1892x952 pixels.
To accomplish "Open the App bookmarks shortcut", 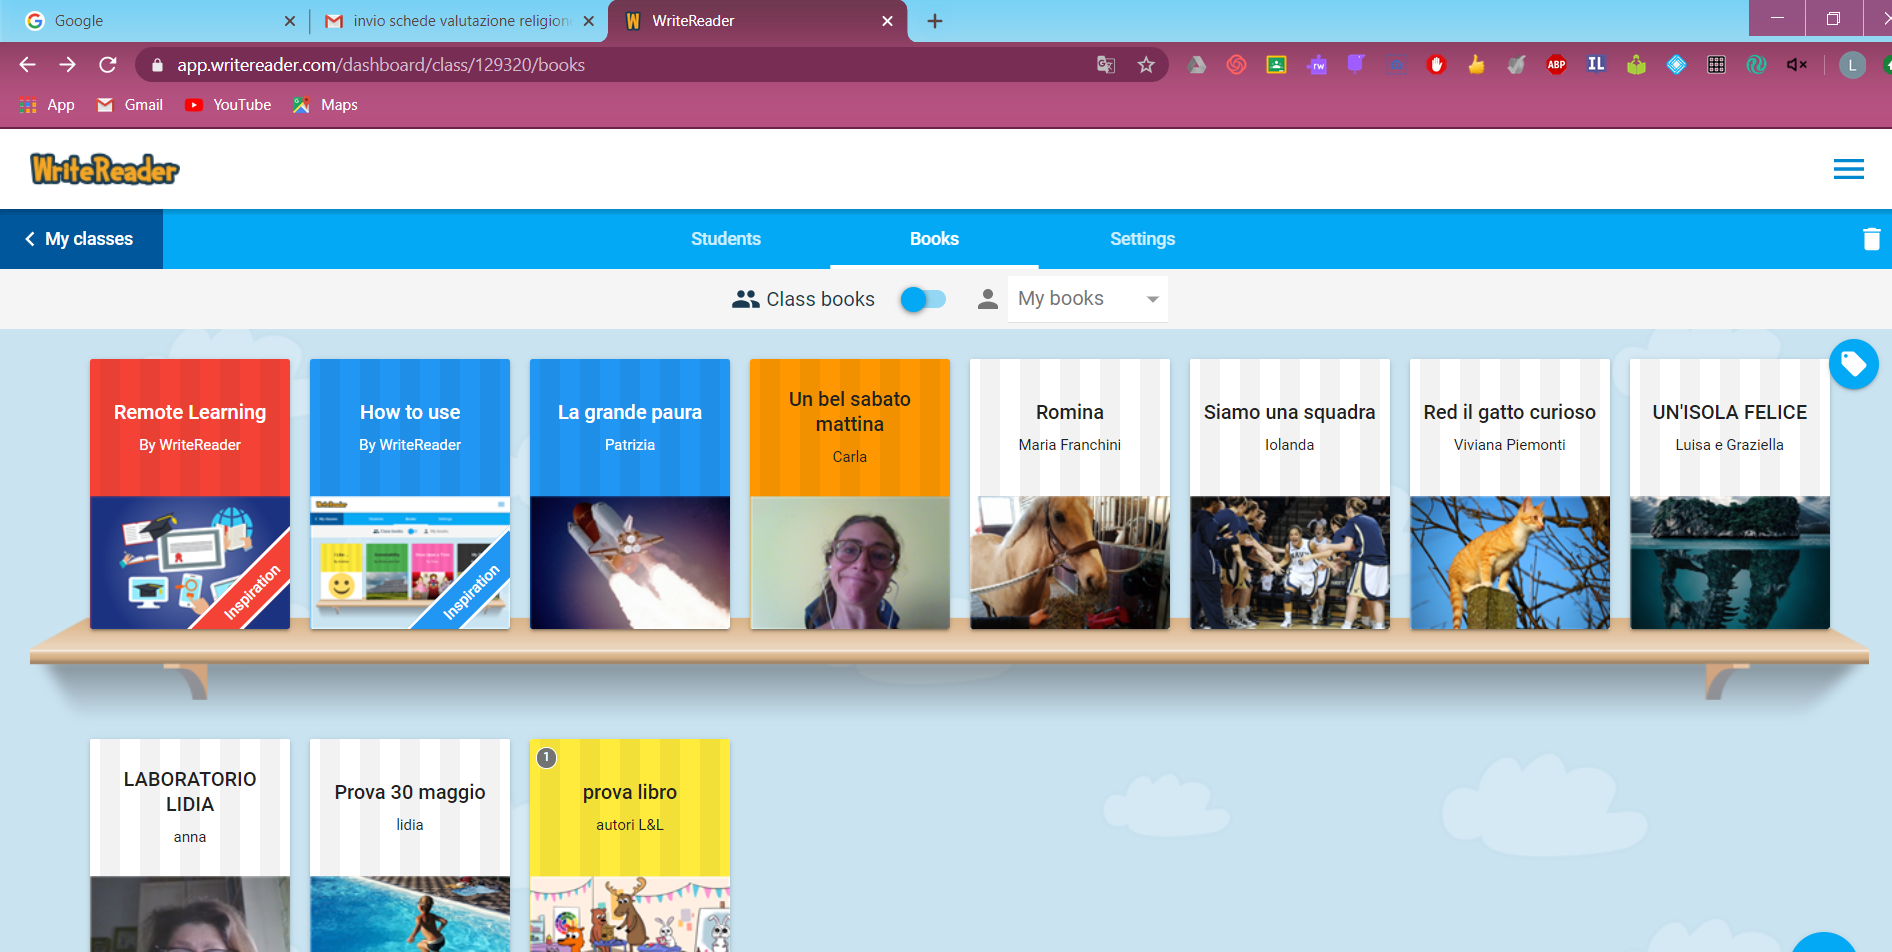I will pyautogui.click(x=47, y=105).
